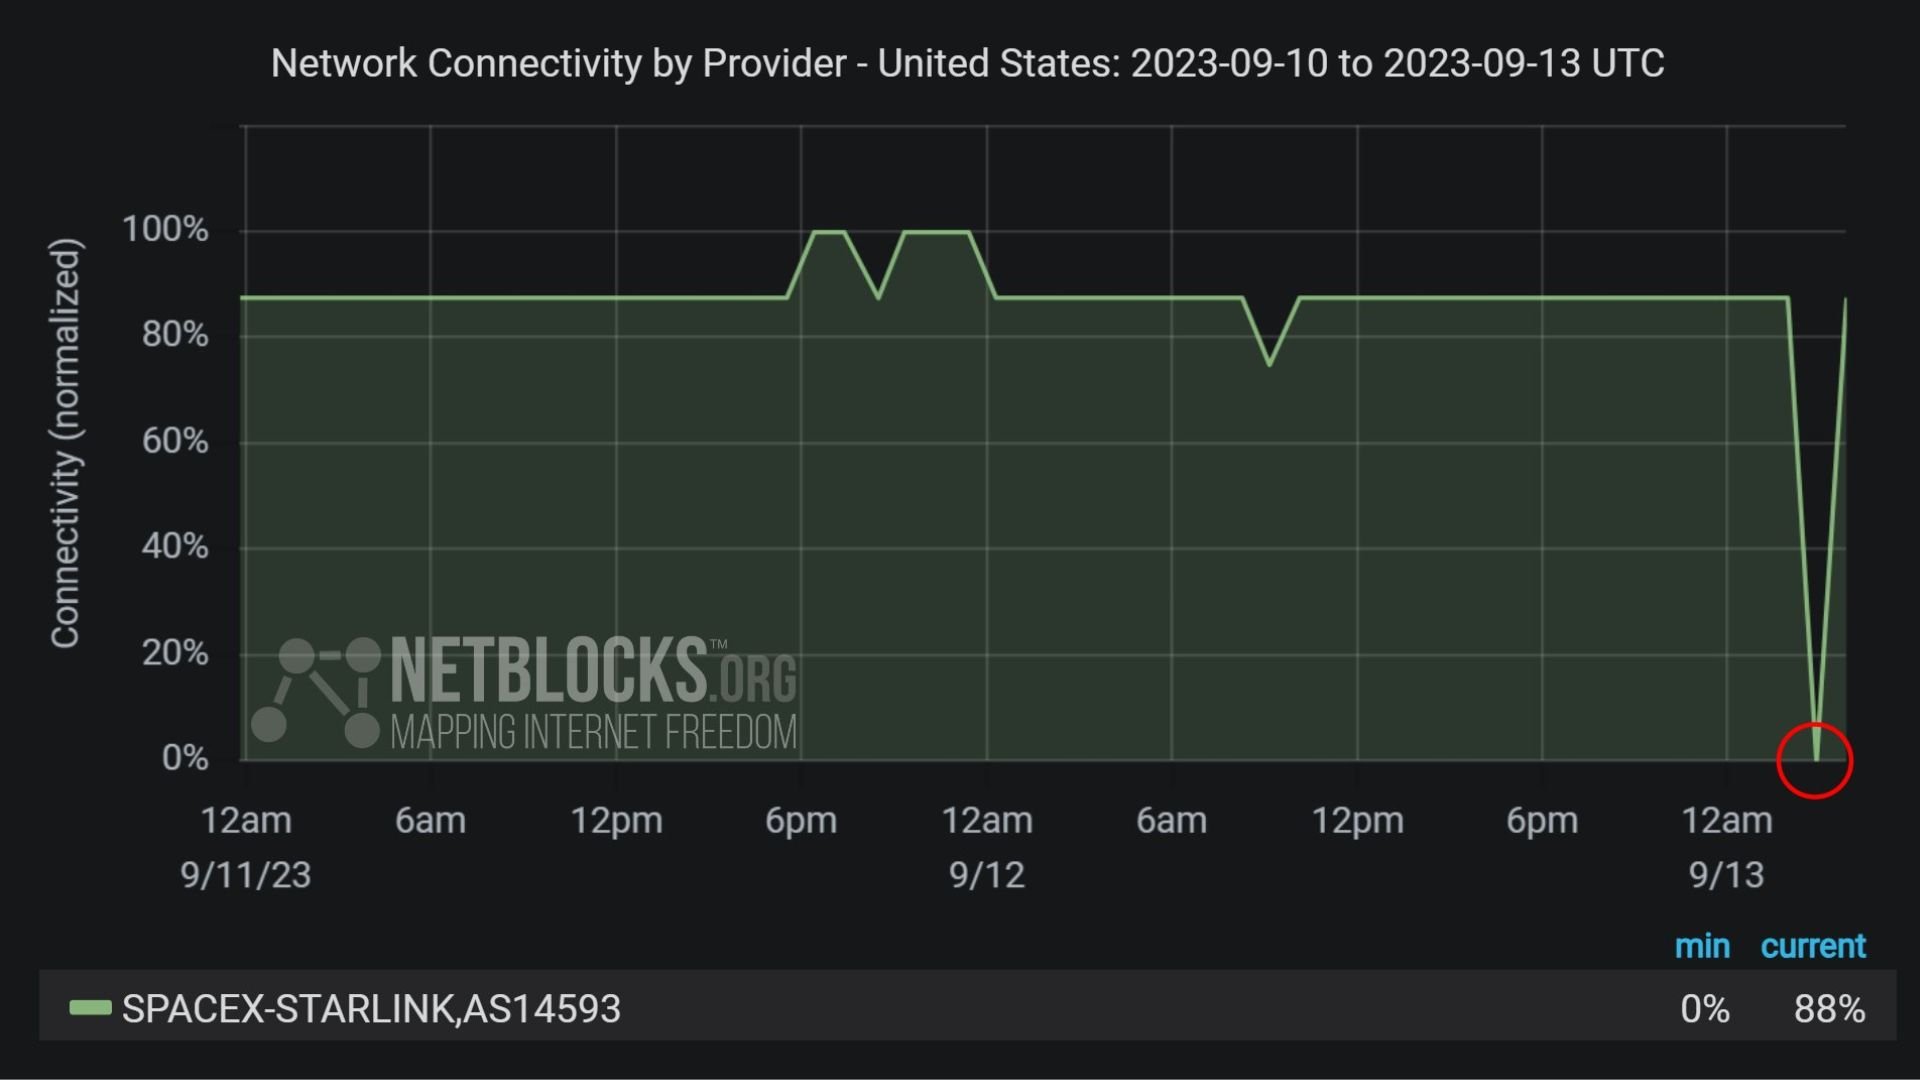Viewport: 1920px width, 1080px height.
Task: Click the 60% y-axis tick label
Action: tap(175, 441)
